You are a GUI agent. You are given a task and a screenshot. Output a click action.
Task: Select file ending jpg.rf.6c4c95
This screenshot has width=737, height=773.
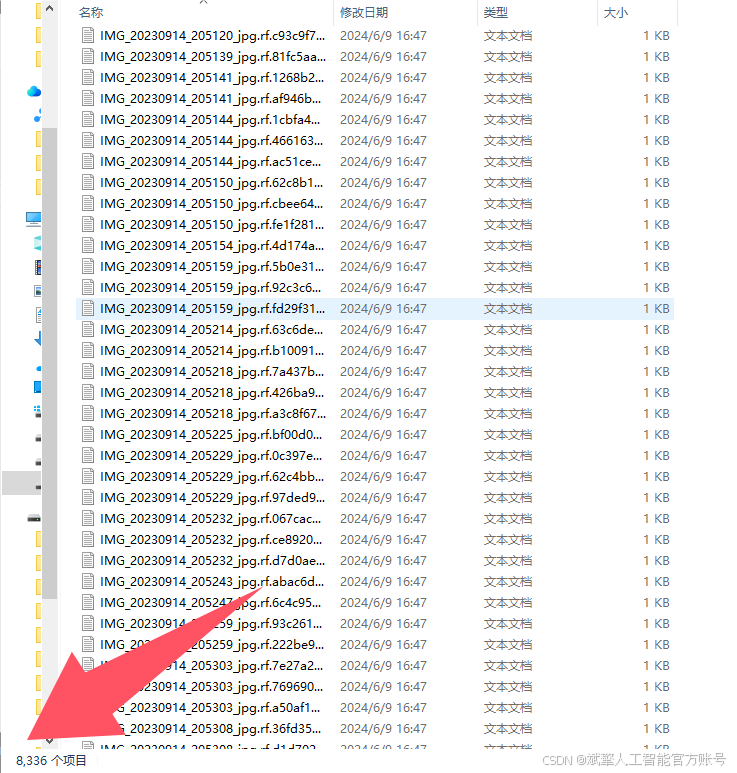point(375,602)
